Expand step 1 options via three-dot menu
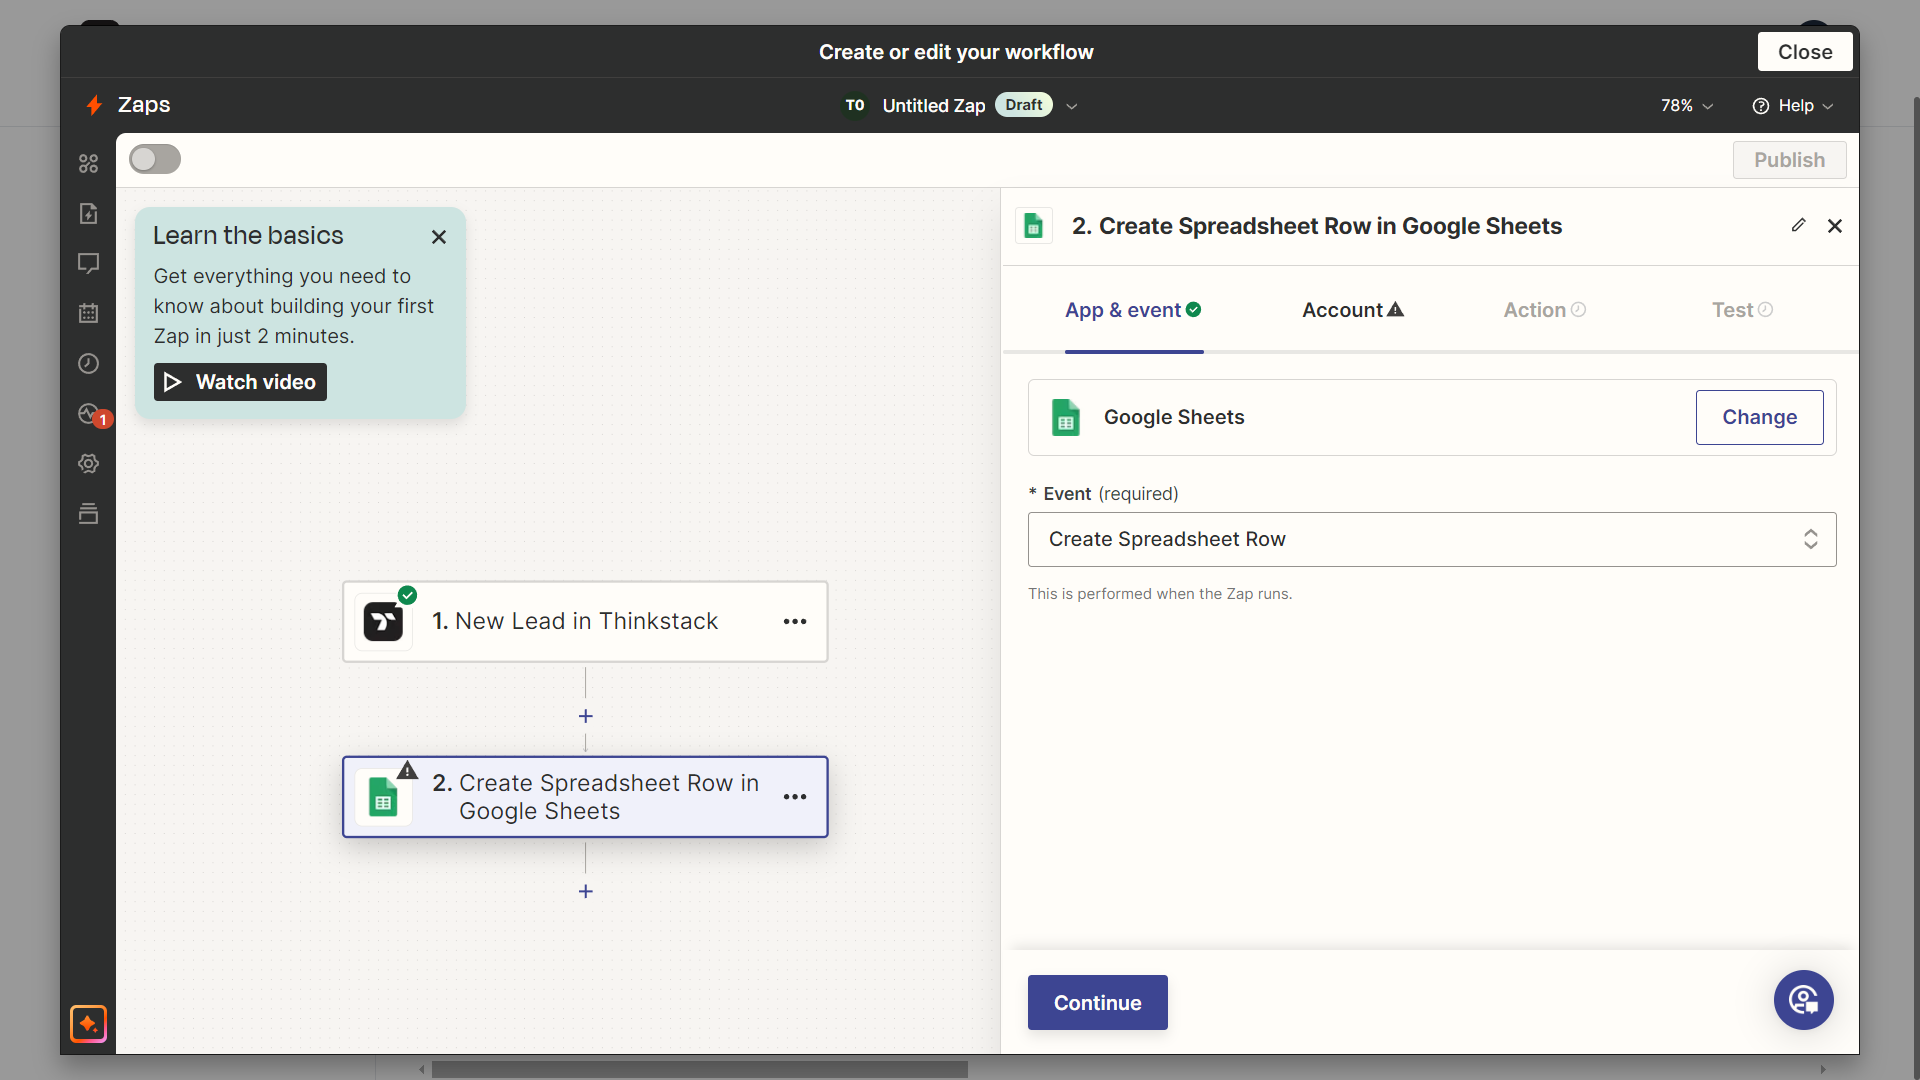Image resolution: width=1920 pixels, height=1080 pixels. (796, 620)
